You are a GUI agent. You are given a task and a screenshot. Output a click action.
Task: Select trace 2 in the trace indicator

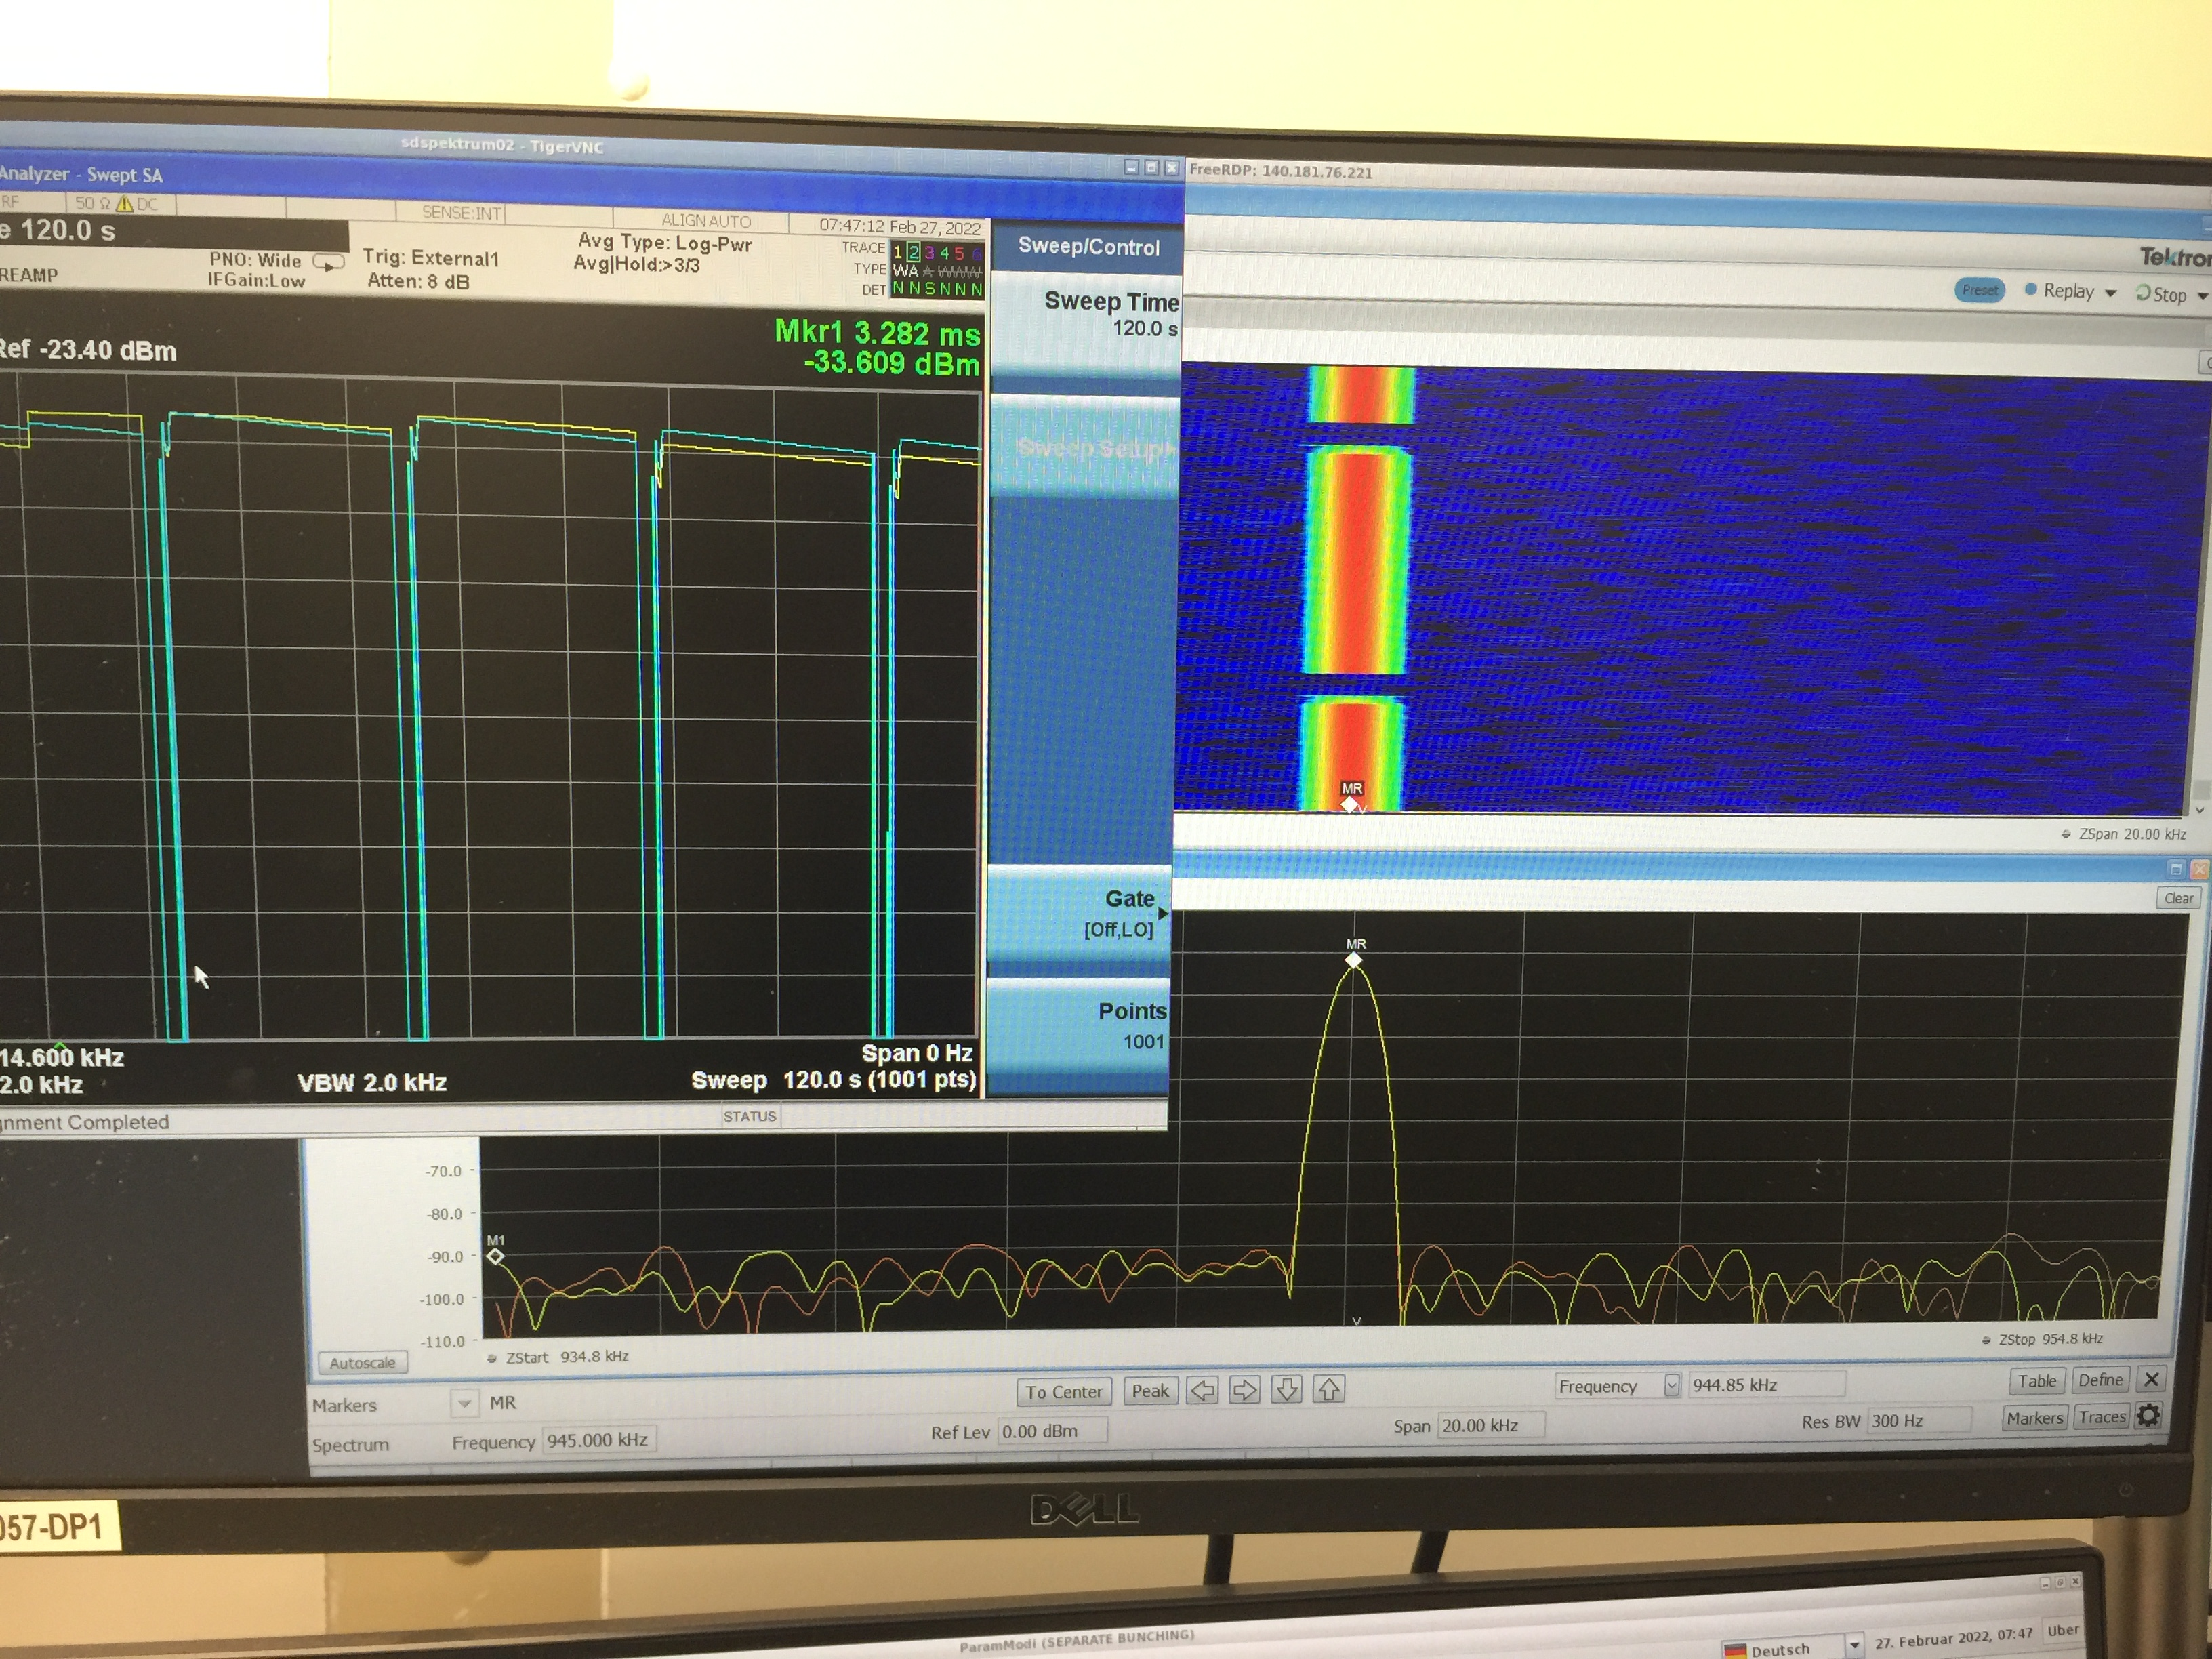[x=913, y=253]
